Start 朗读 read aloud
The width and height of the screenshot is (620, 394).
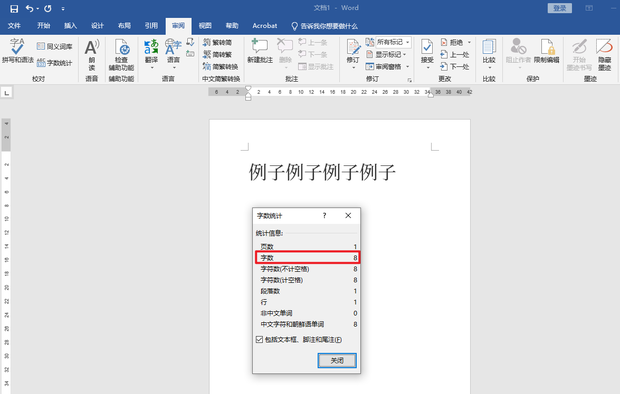point(92,55)
